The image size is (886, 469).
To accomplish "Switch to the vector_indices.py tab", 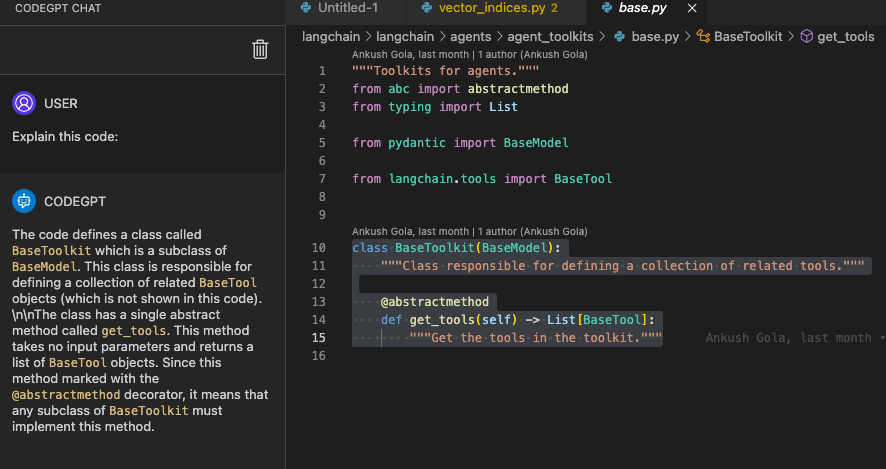I will coord(497,8).
